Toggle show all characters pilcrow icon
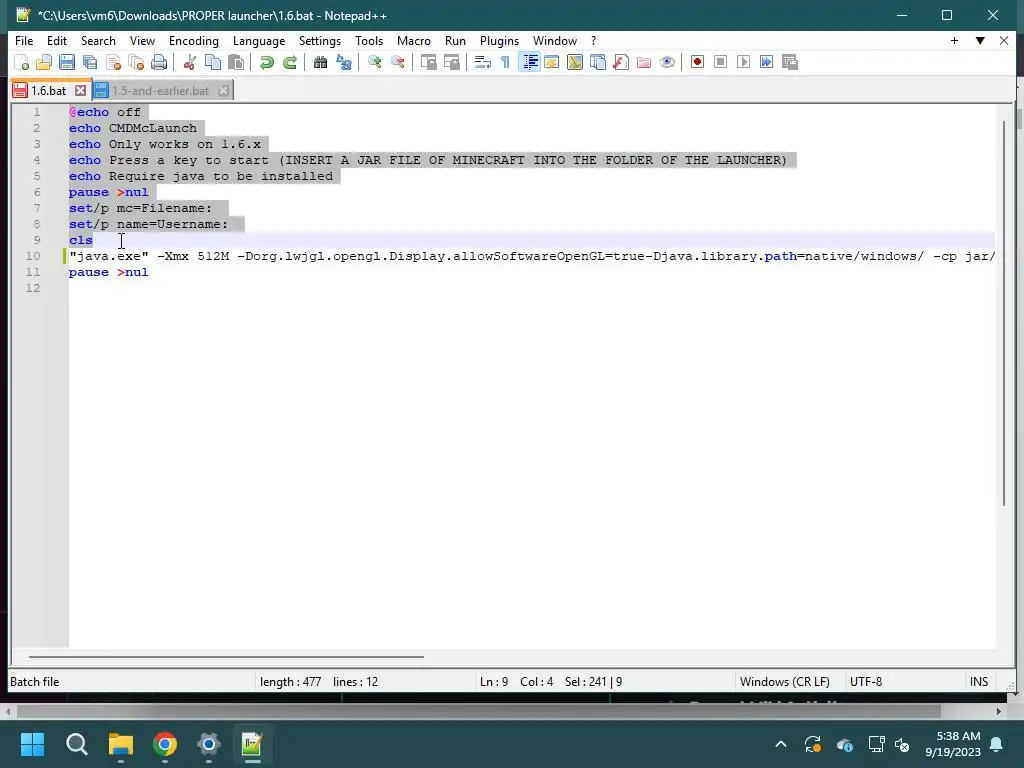The image size is (1024, 768). [505, 62]
